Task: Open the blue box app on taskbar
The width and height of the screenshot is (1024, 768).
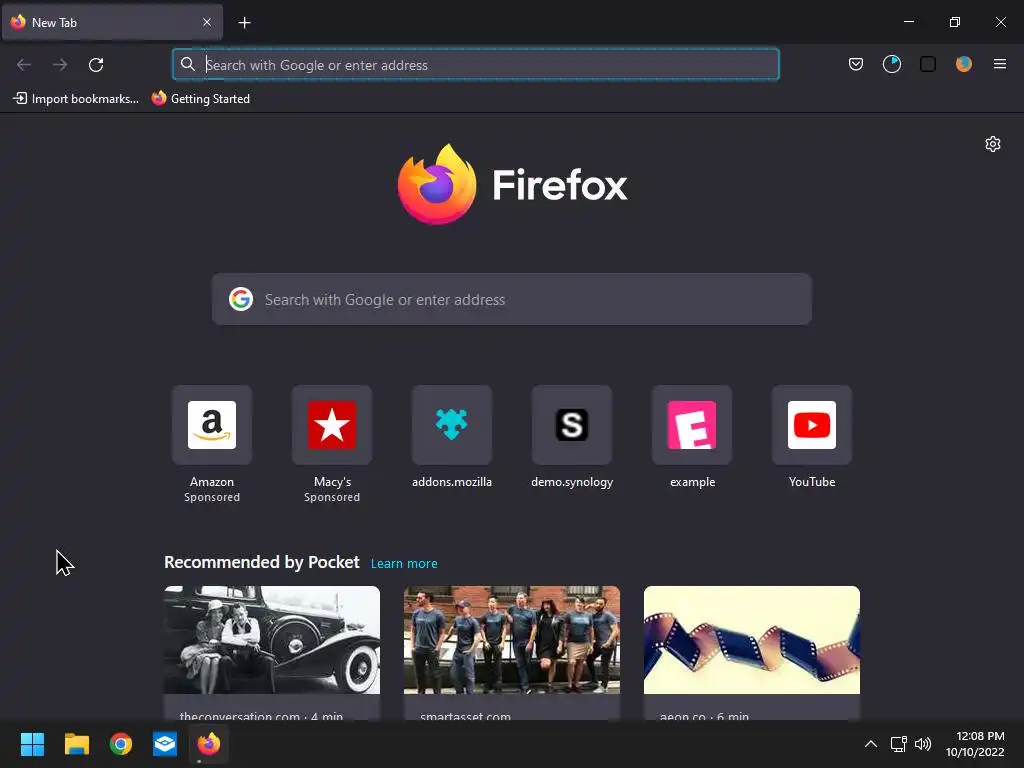Action: pos(165,744)
